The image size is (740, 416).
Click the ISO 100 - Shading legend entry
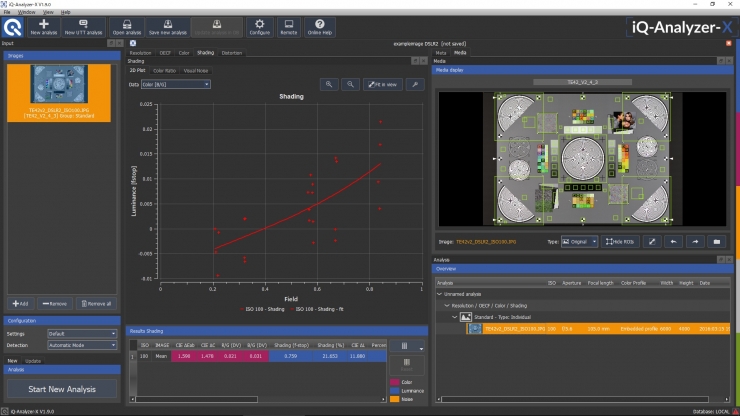262,309
